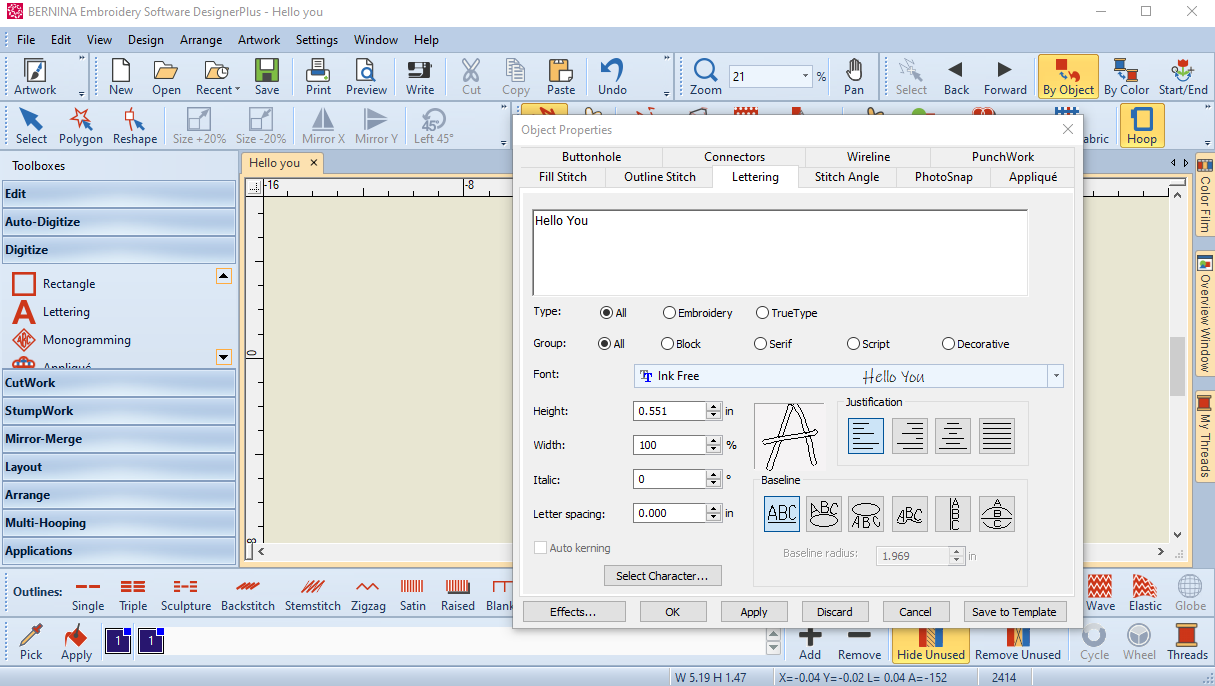Choose the Polygon select tool

pos(81,126)
